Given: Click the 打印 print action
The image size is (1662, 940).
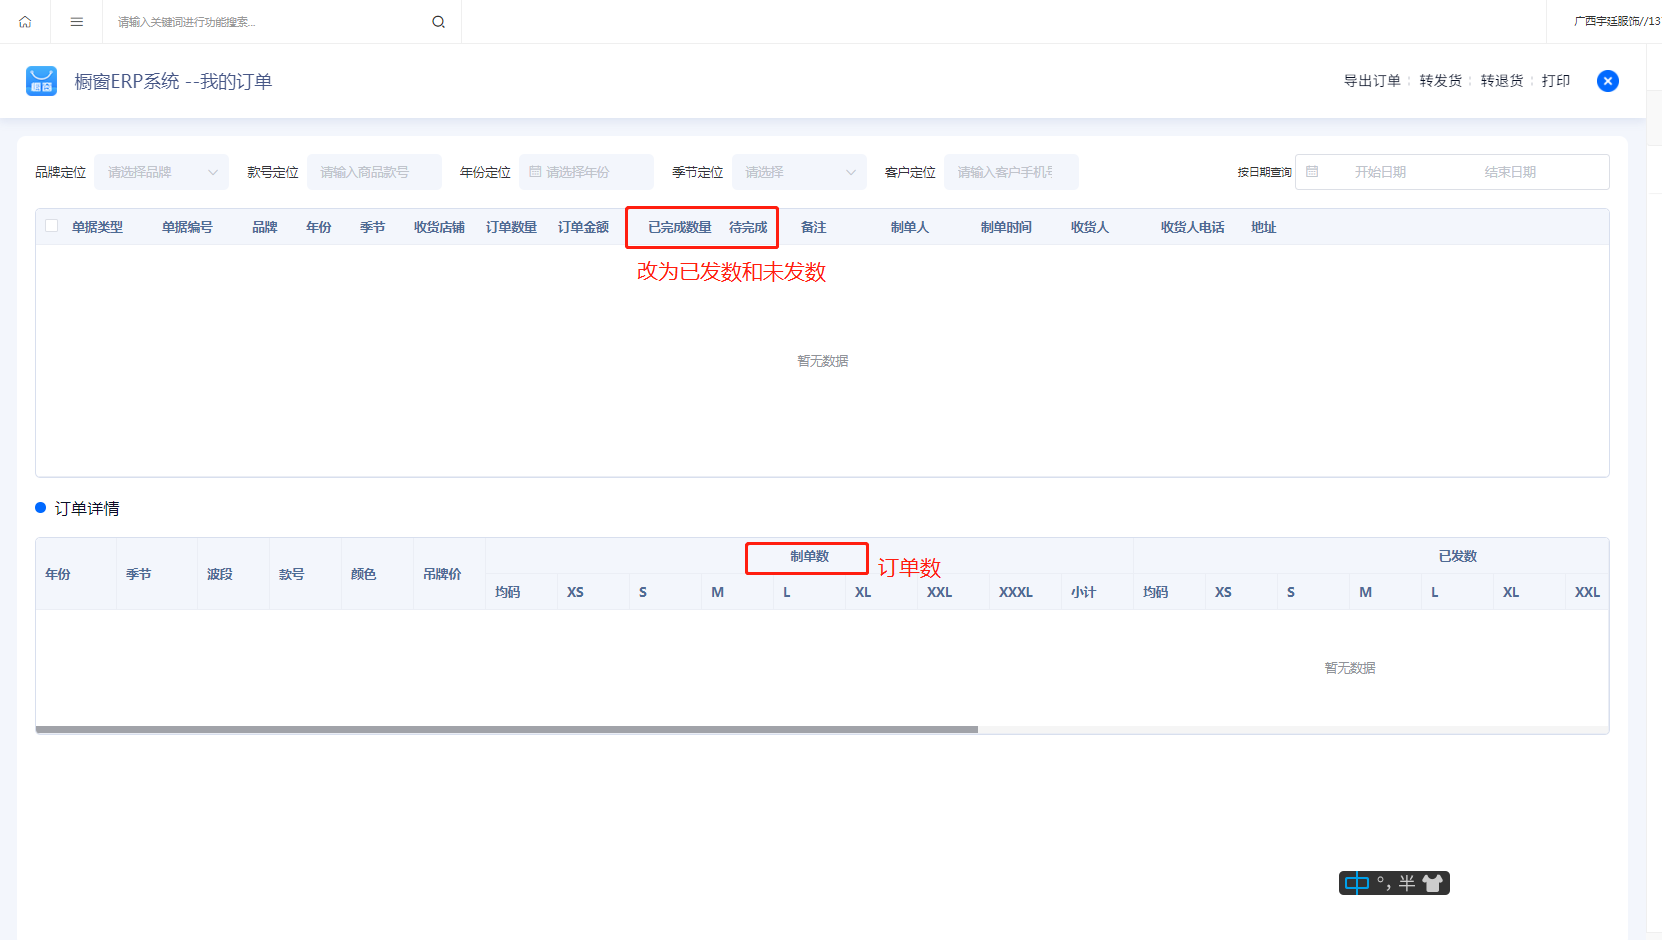Looking at the screenshot, I should coord(1556,81).
